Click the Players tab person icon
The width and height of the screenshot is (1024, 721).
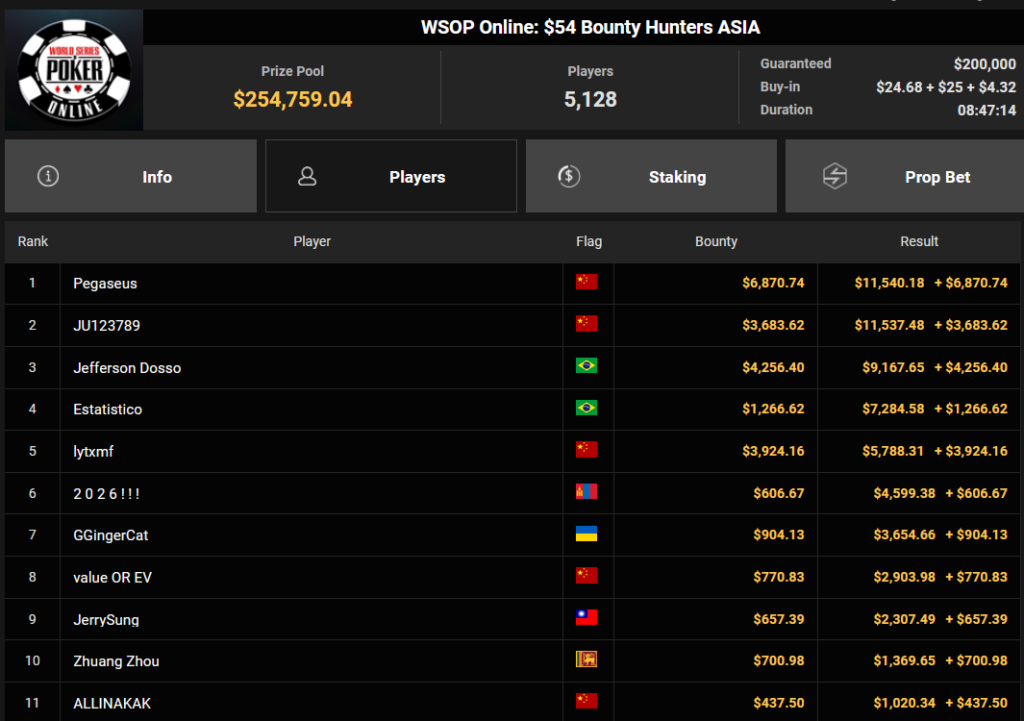pos(307,176)
